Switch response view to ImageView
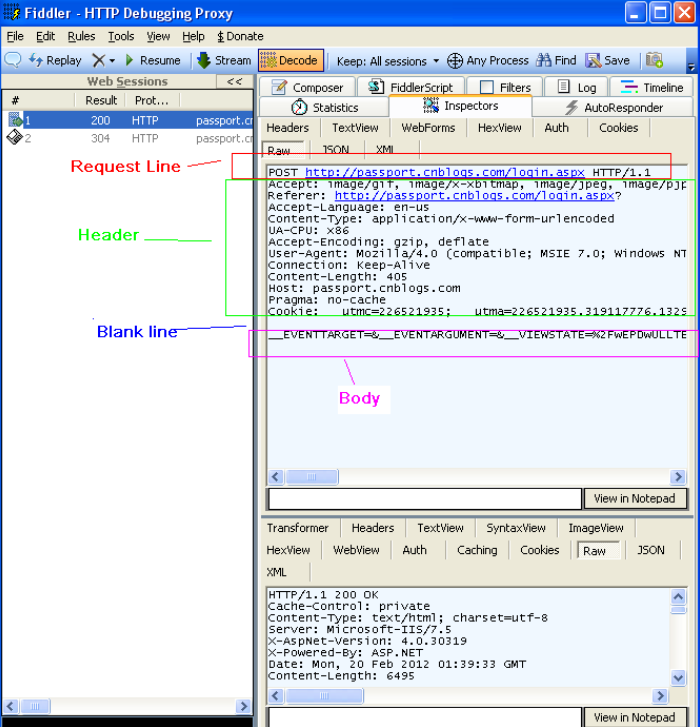Viewport: 700px width, 727px height. click(x=596, y=528)
